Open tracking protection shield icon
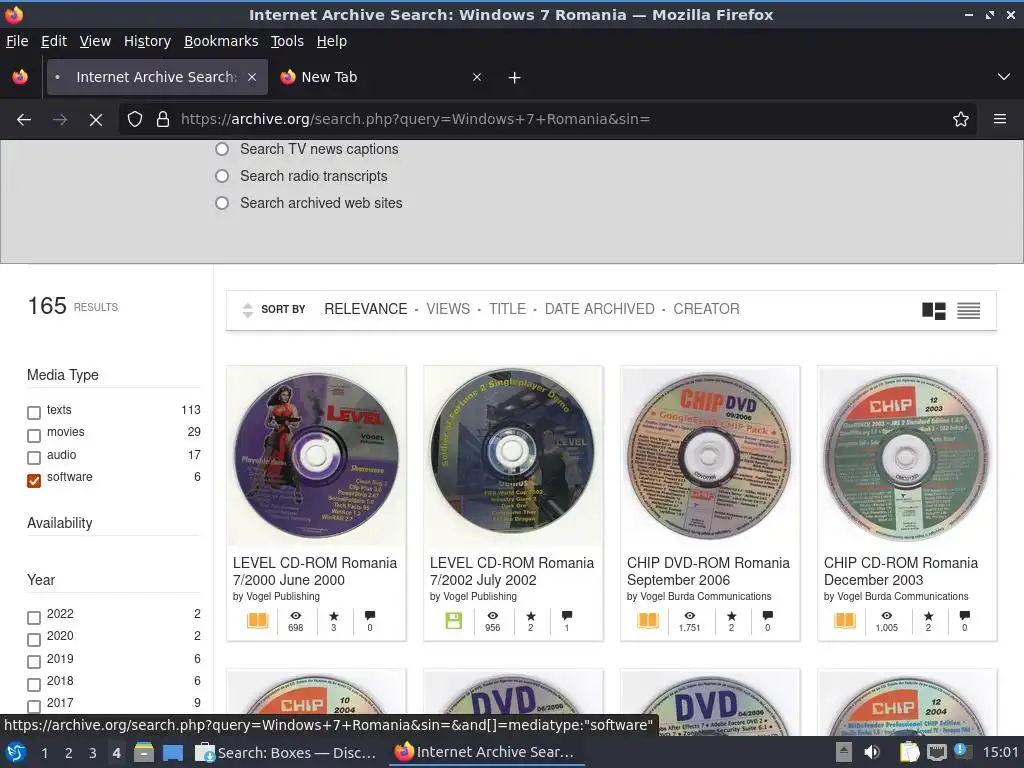The image size is (1024, 768). [135, 120]
